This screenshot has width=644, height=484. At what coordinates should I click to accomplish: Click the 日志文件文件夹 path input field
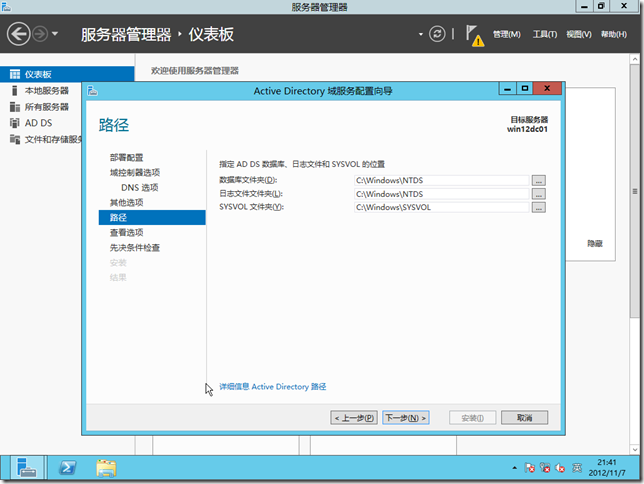pyautogui.click(x=442, y=194)
